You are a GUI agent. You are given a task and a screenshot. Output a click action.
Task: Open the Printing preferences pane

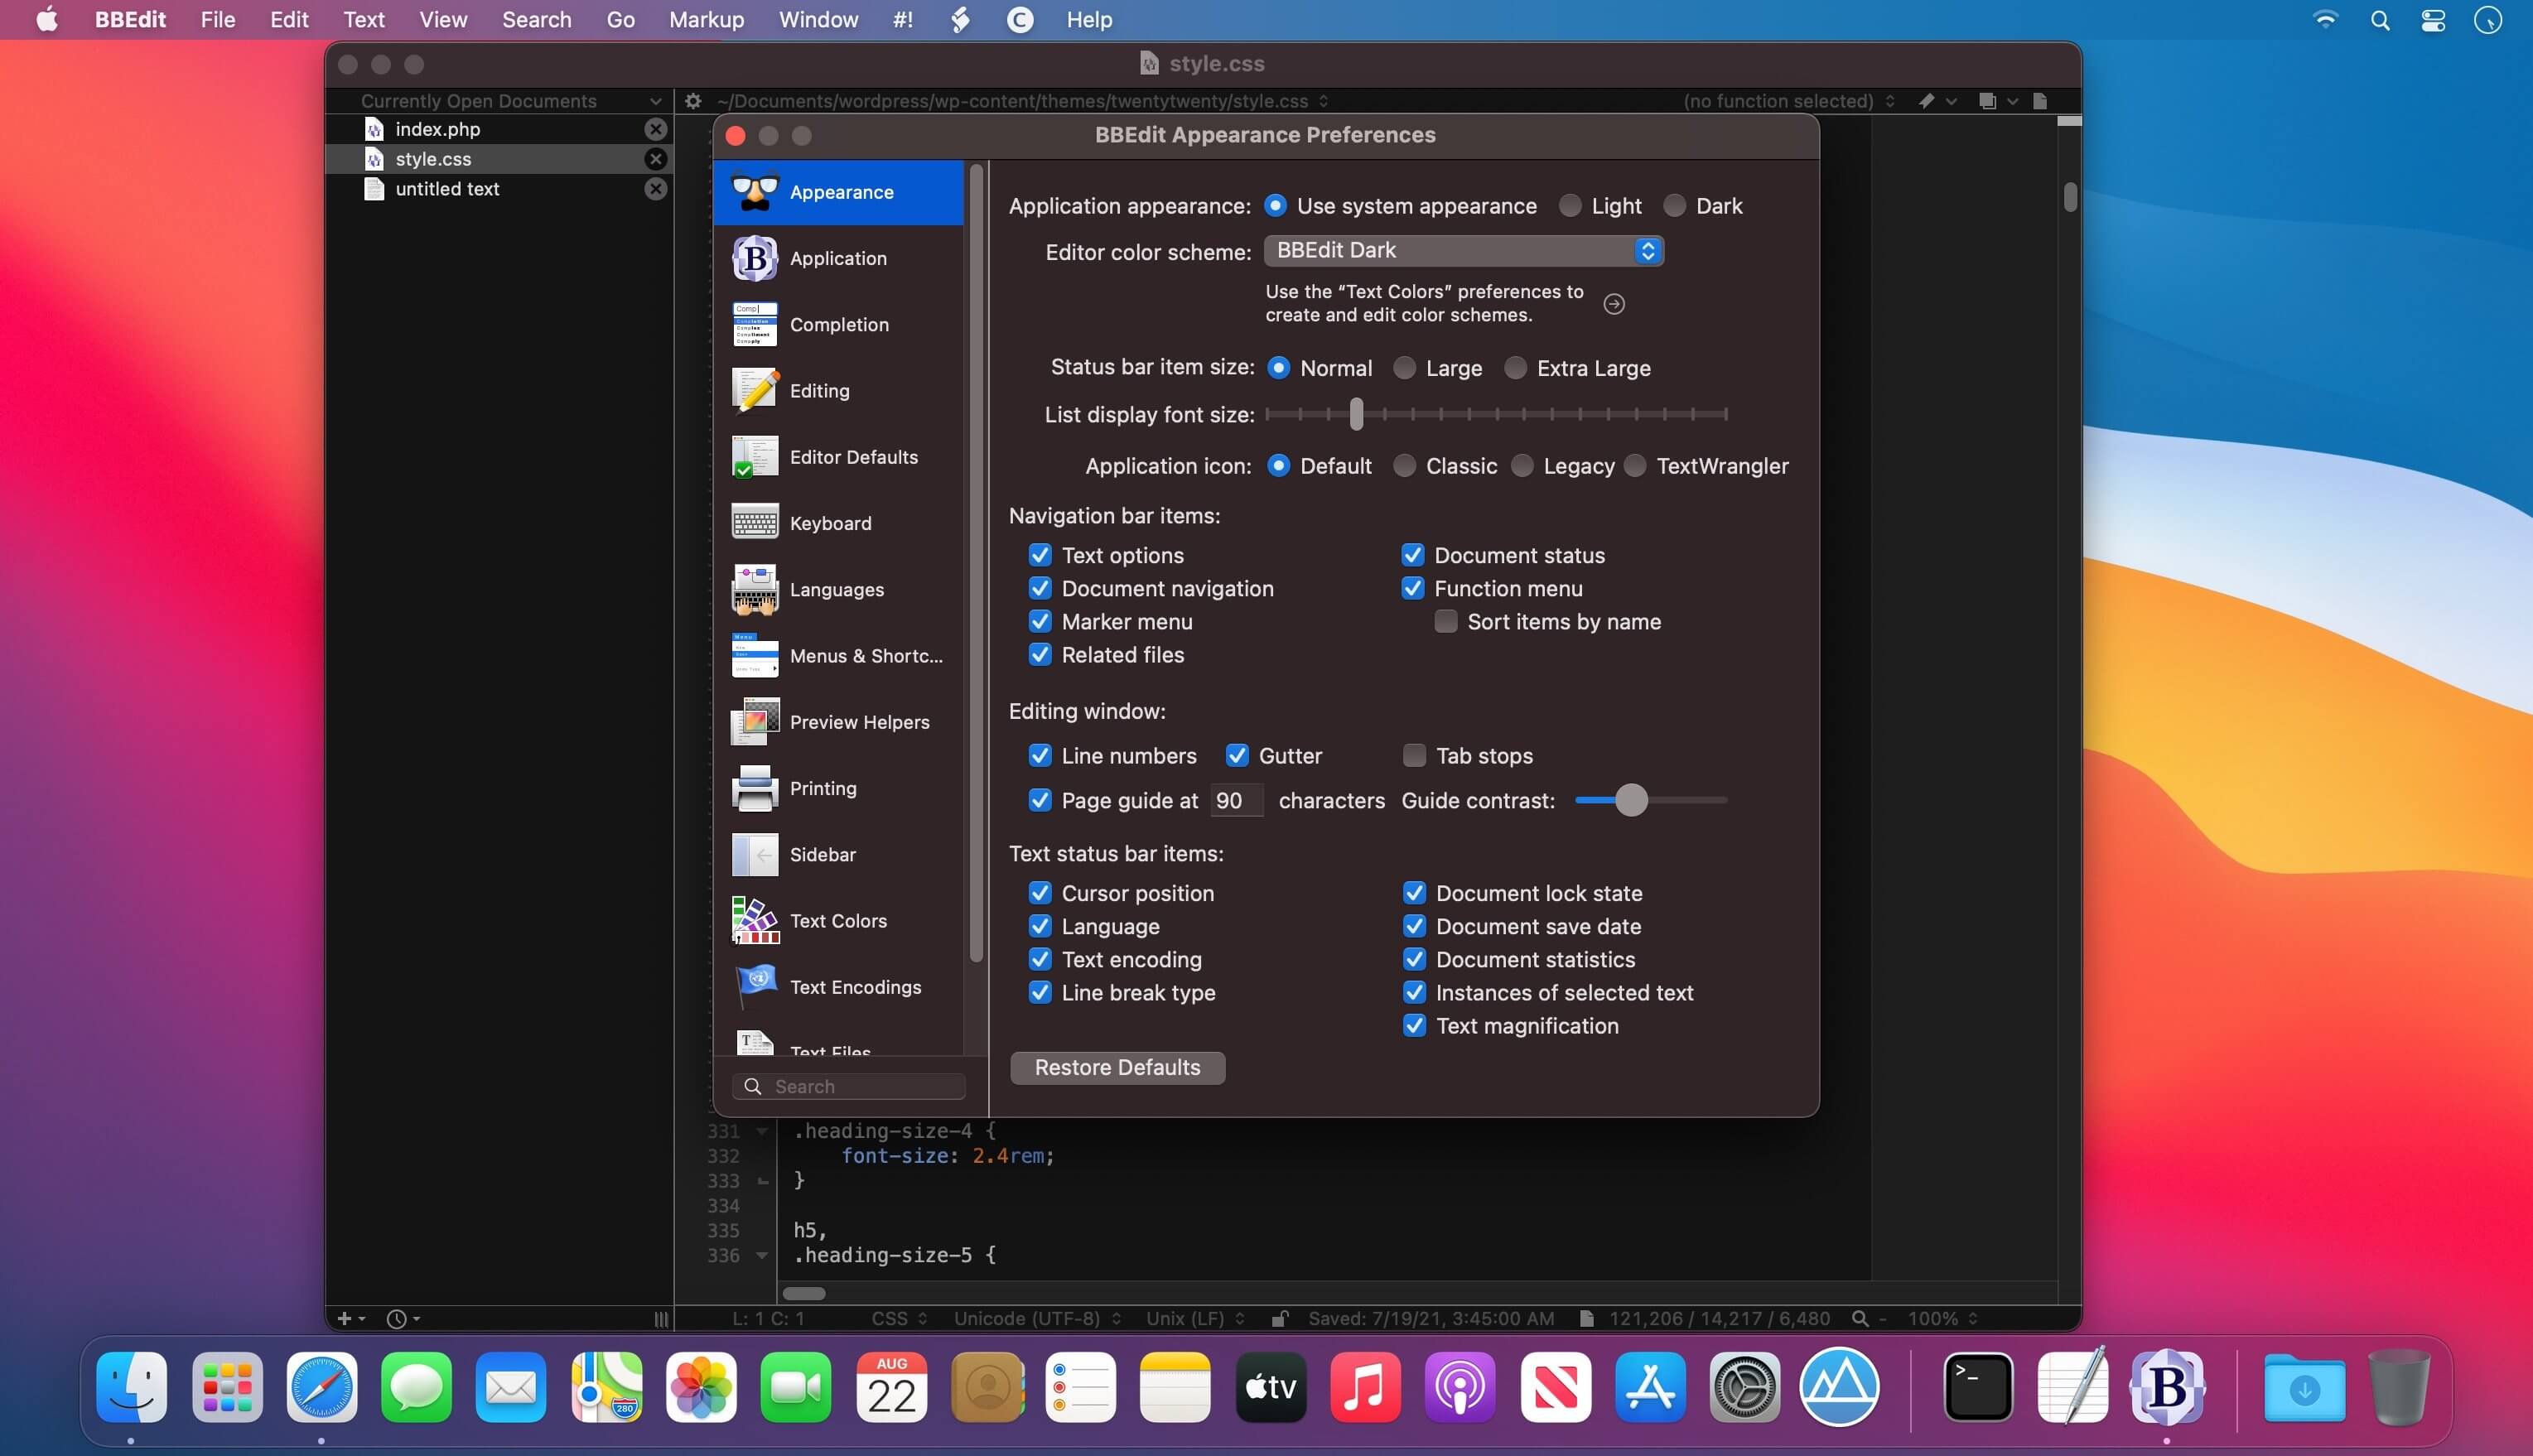coord(838,788)
